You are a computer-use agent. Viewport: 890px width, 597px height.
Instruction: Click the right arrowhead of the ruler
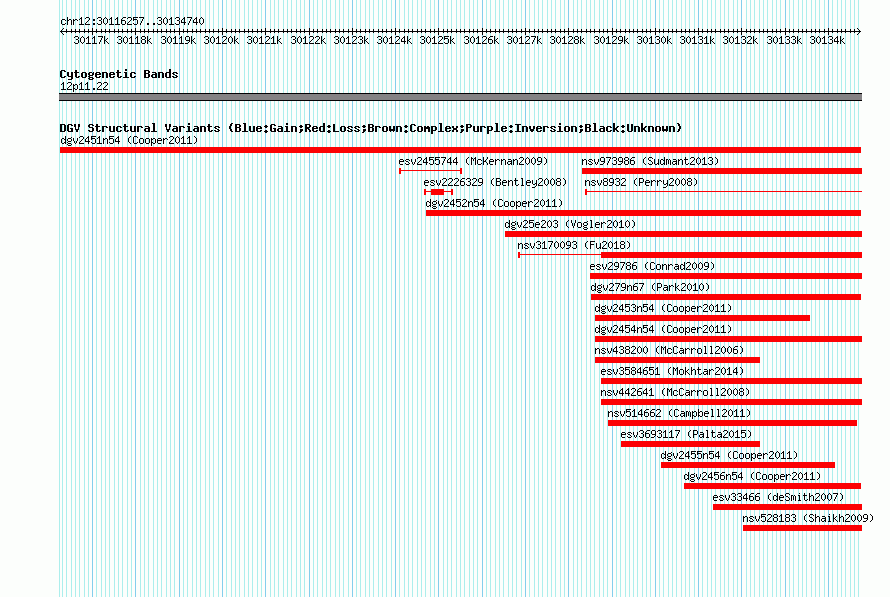point(859,31)
